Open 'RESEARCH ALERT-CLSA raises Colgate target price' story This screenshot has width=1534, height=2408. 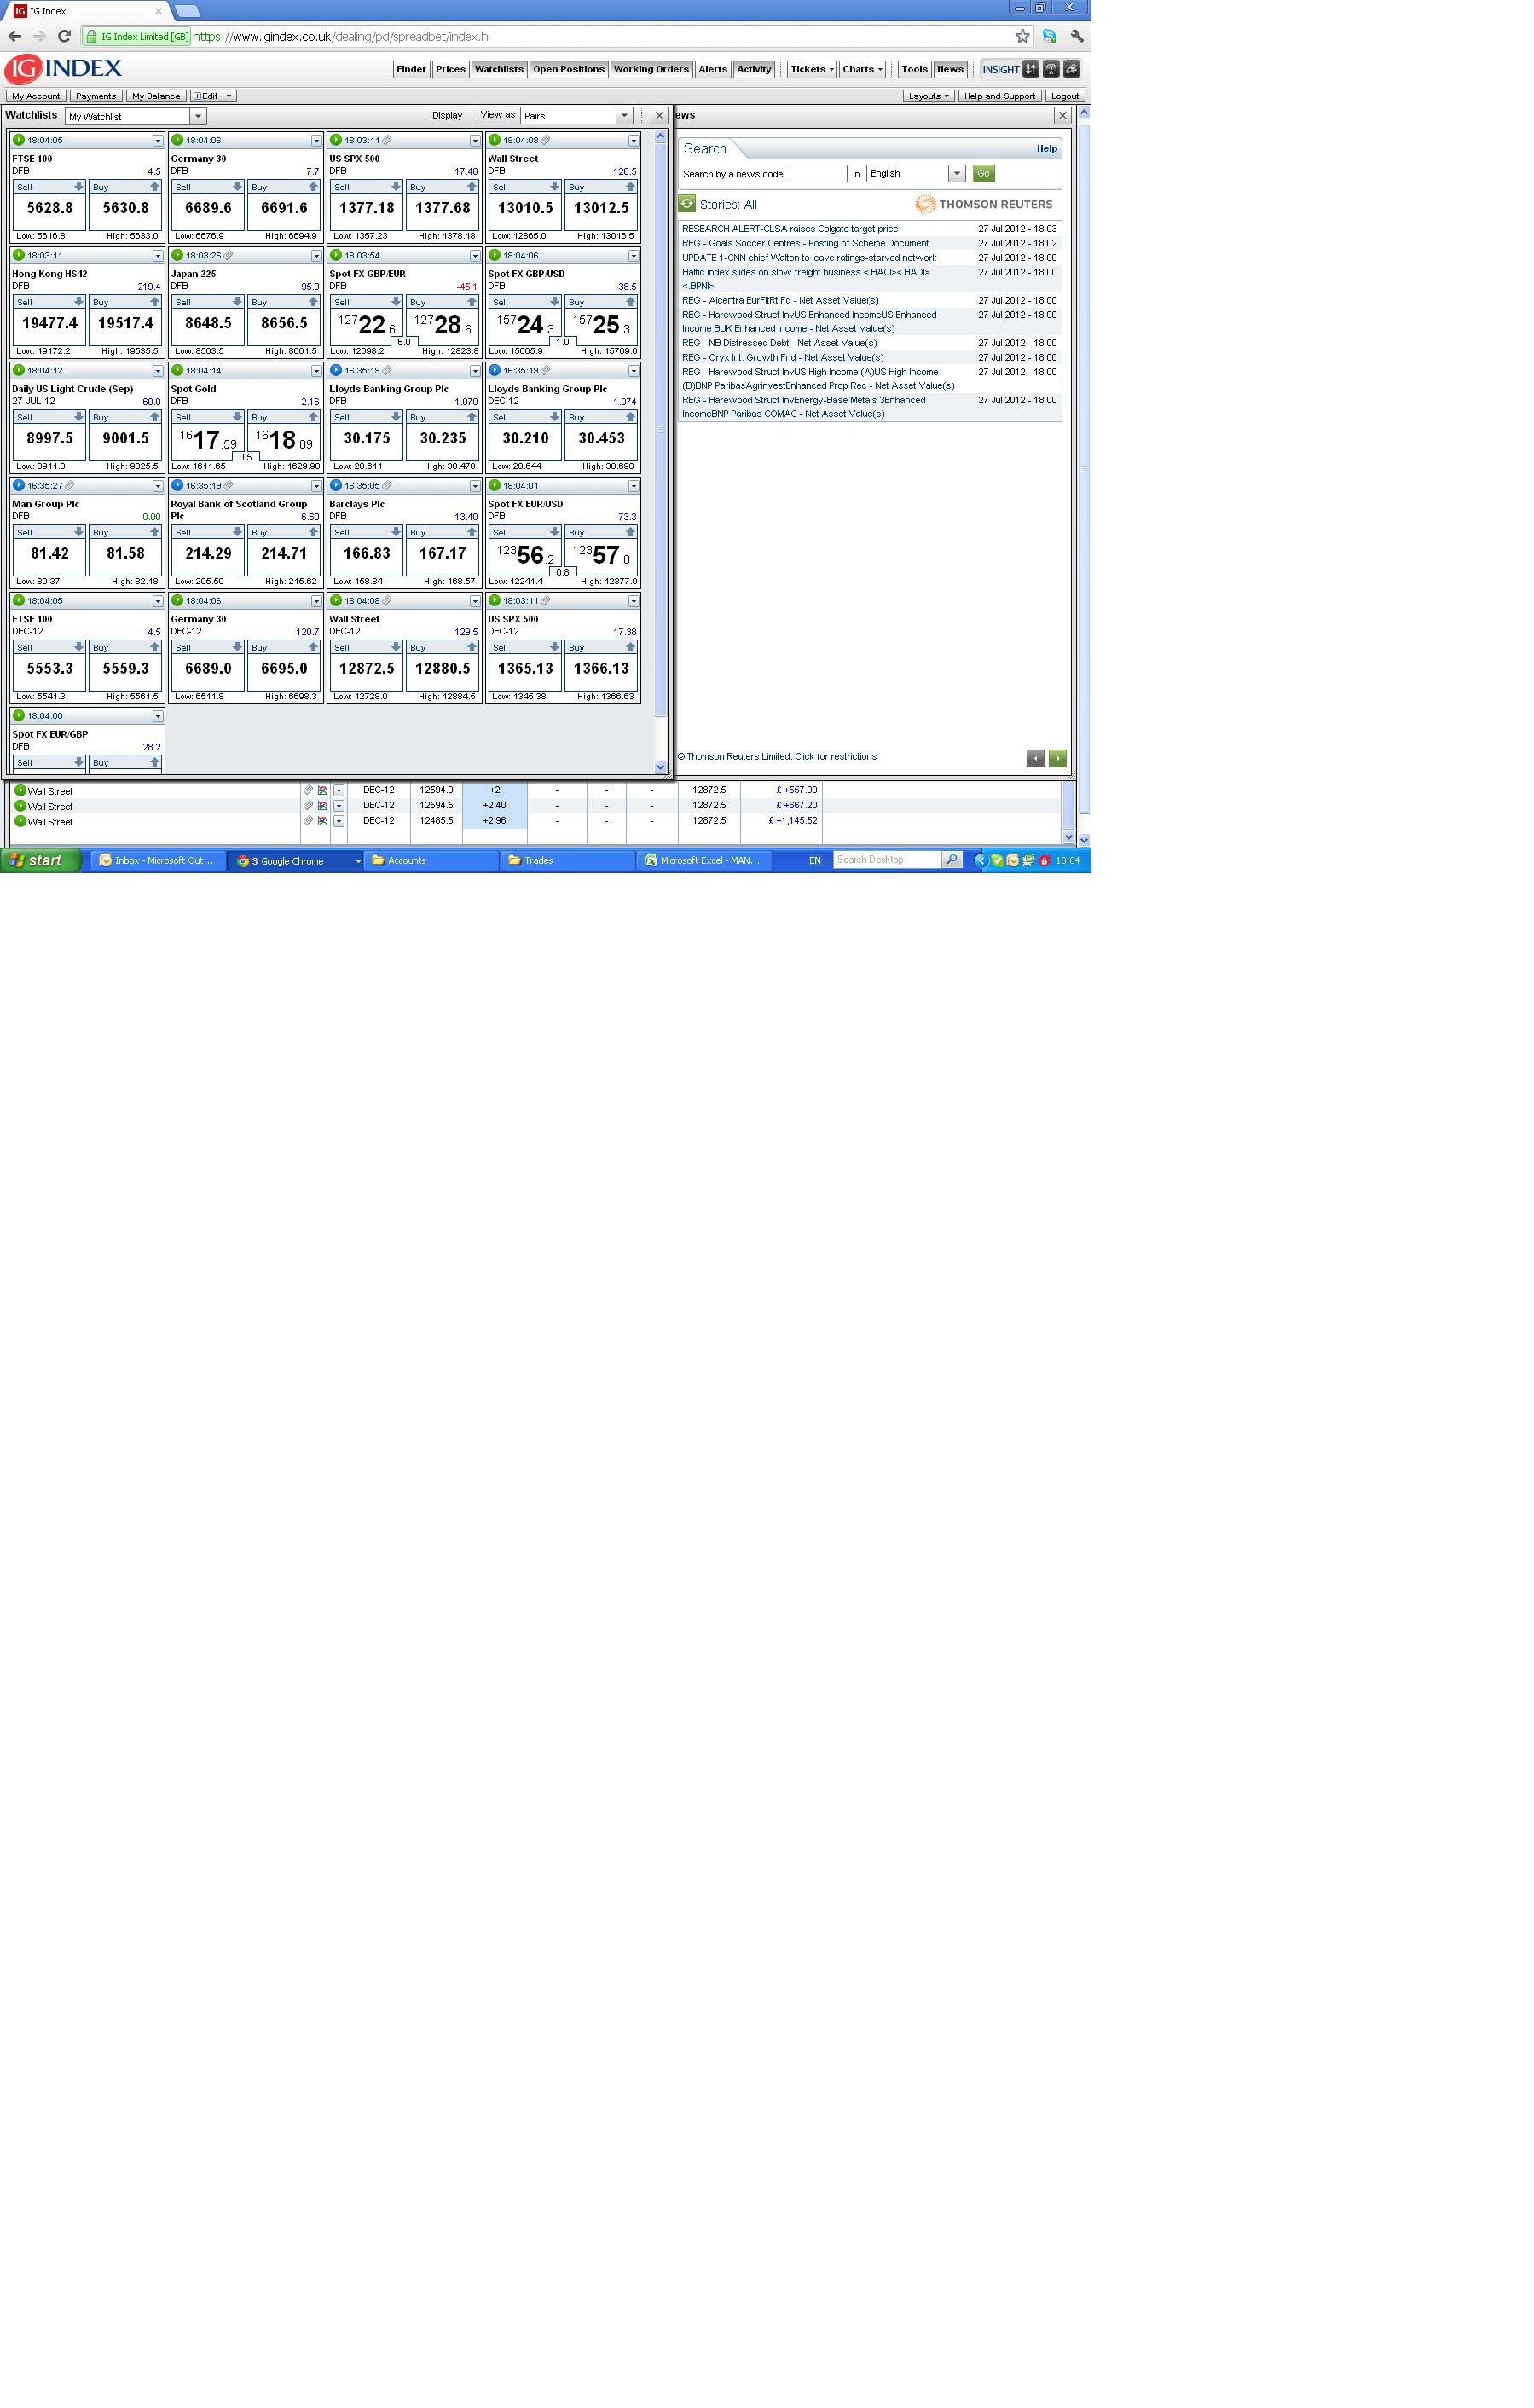point(790,229)
